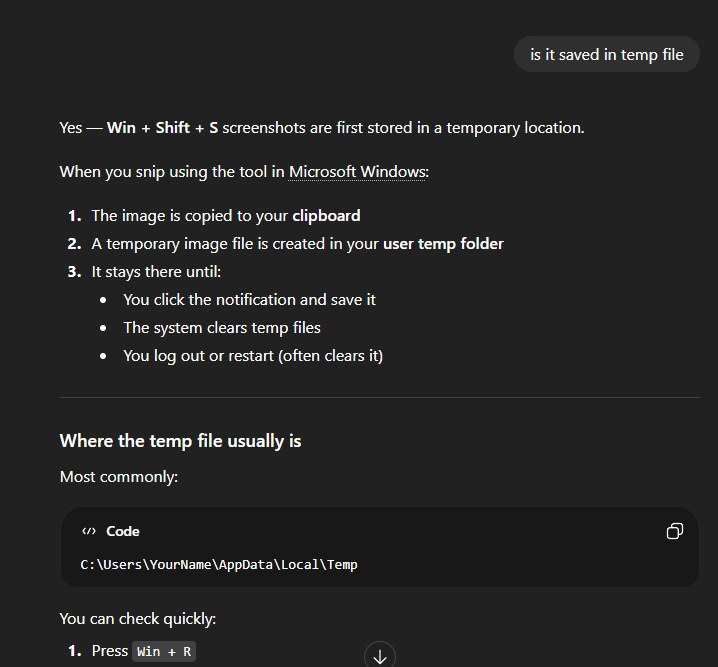Click the "You can check quickly:" text
The width and height of the screenshot is (718, 667).
137,618
